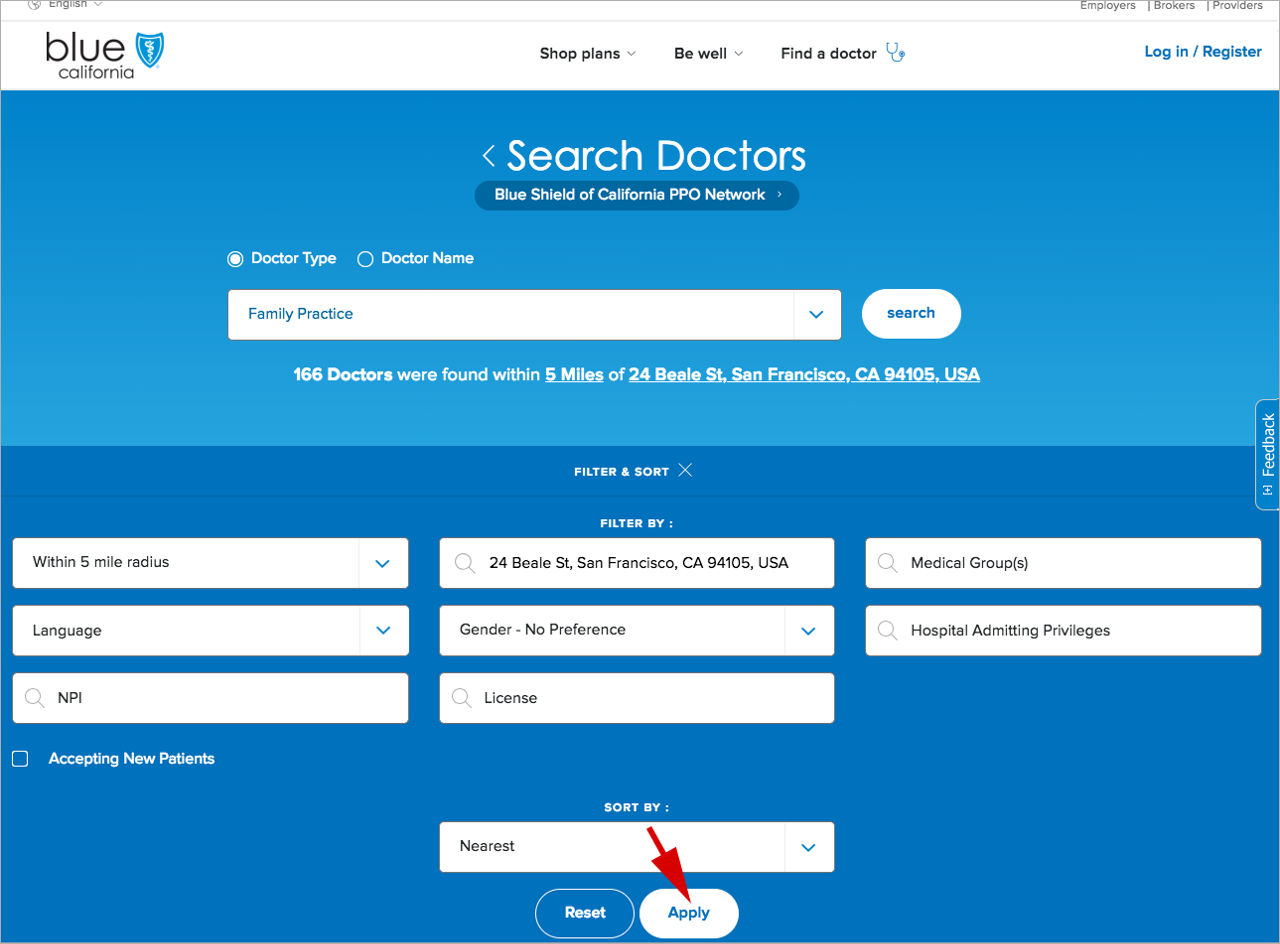Click the Log in / Register link

[1203, 51]
